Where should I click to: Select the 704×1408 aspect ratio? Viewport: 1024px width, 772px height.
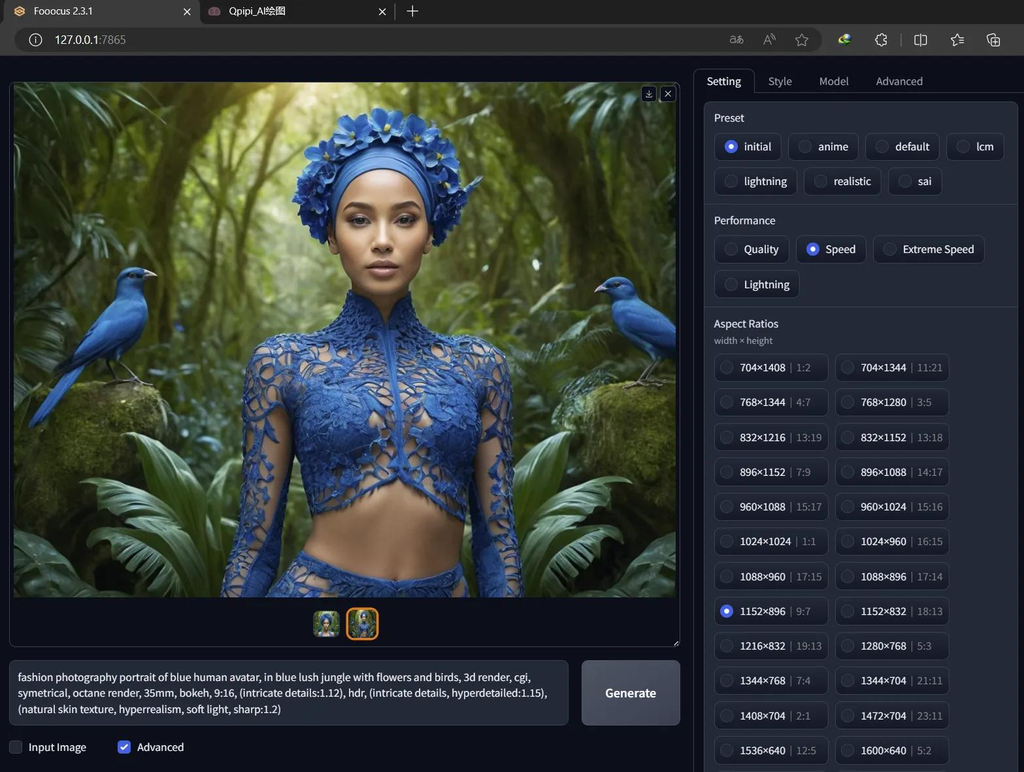click(771, 368)
